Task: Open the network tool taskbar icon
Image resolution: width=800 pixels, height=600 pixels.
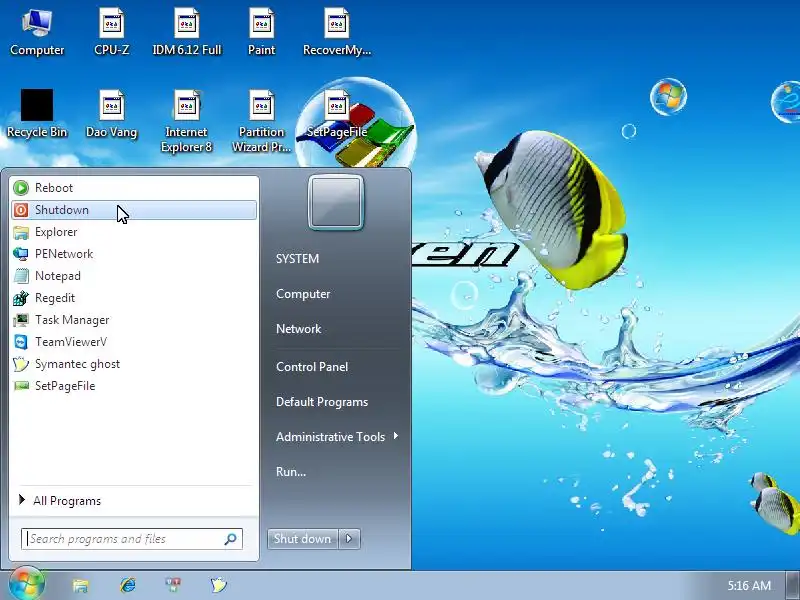Action: coord(173,585)
